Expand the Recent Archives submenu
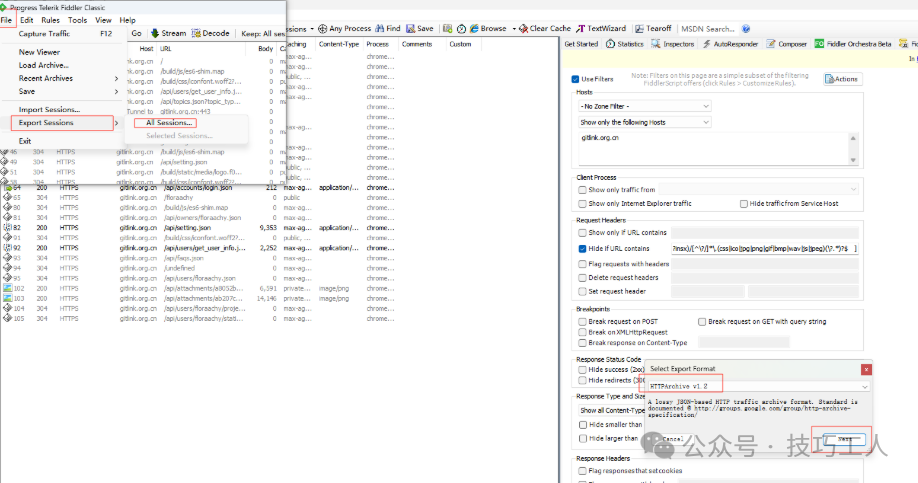Image resolution: width=918 pixels, height=483 pixels. (x=64, y=78)
